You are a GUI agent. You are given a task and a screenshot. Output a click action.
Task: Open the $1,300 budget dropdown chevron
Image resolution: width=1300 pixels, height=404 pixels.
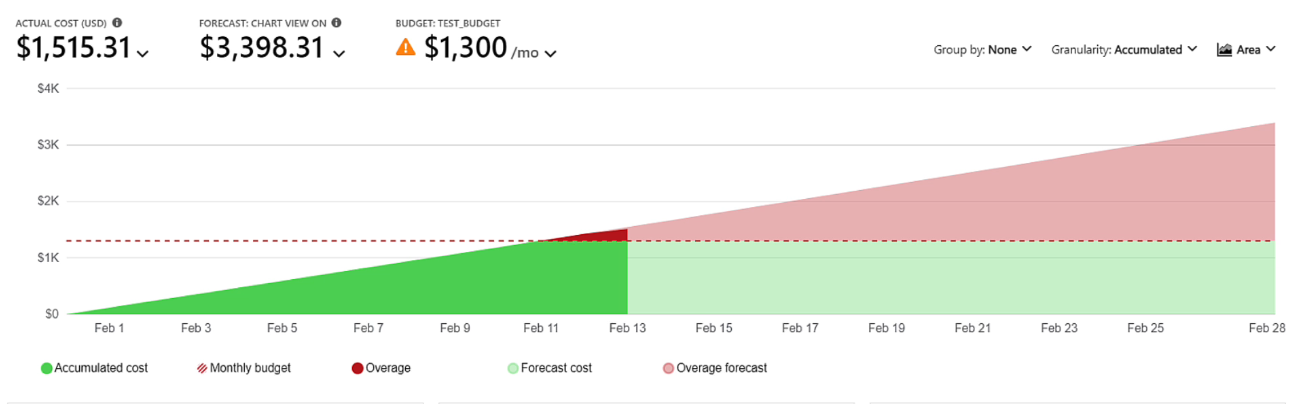click(550, 53)
